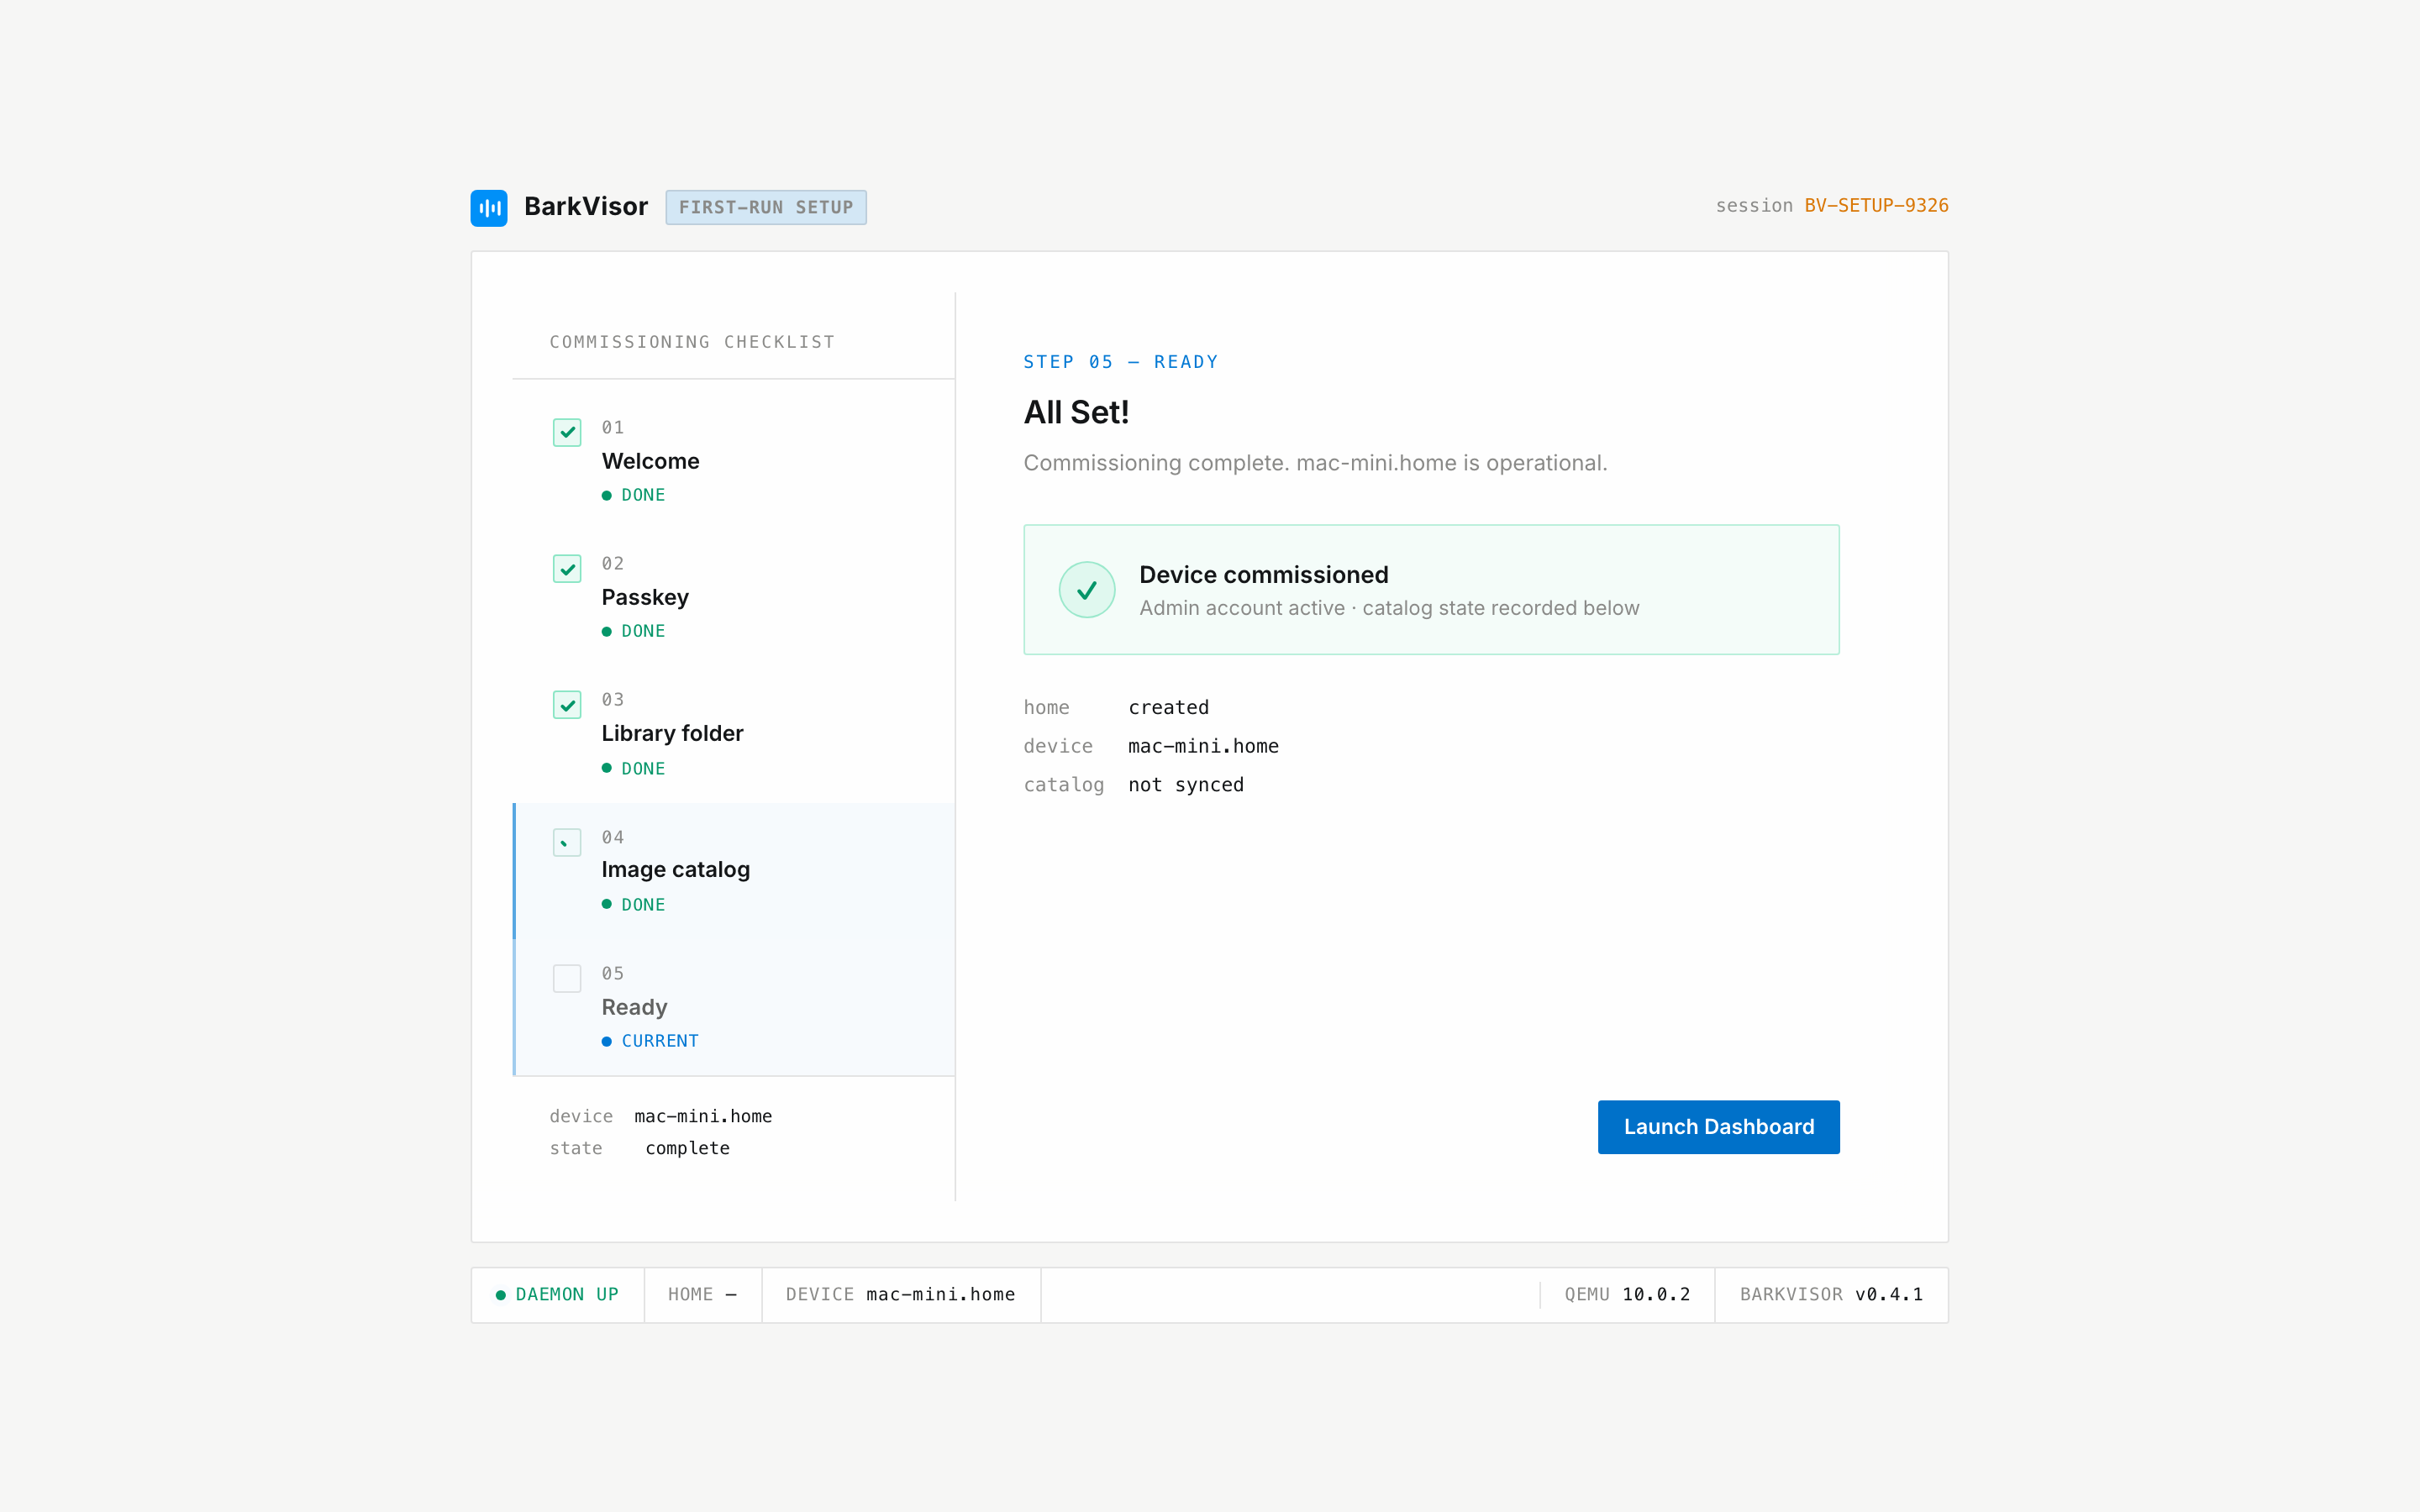Select the Library folder step
This screenshot has width=2420, height=1512.
[735, 735]
